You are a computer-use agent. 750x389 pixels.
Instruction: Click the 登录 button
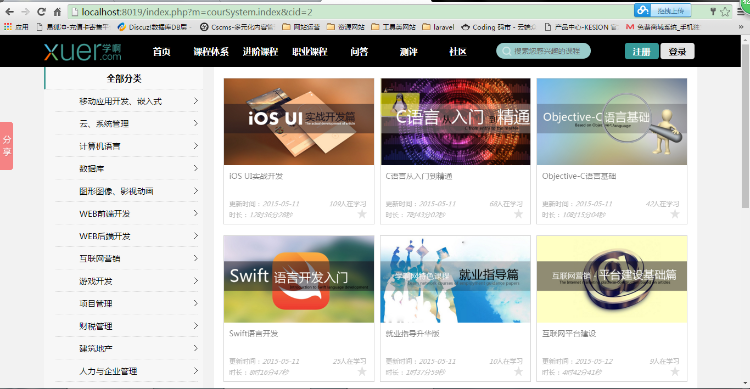point(677,51)
